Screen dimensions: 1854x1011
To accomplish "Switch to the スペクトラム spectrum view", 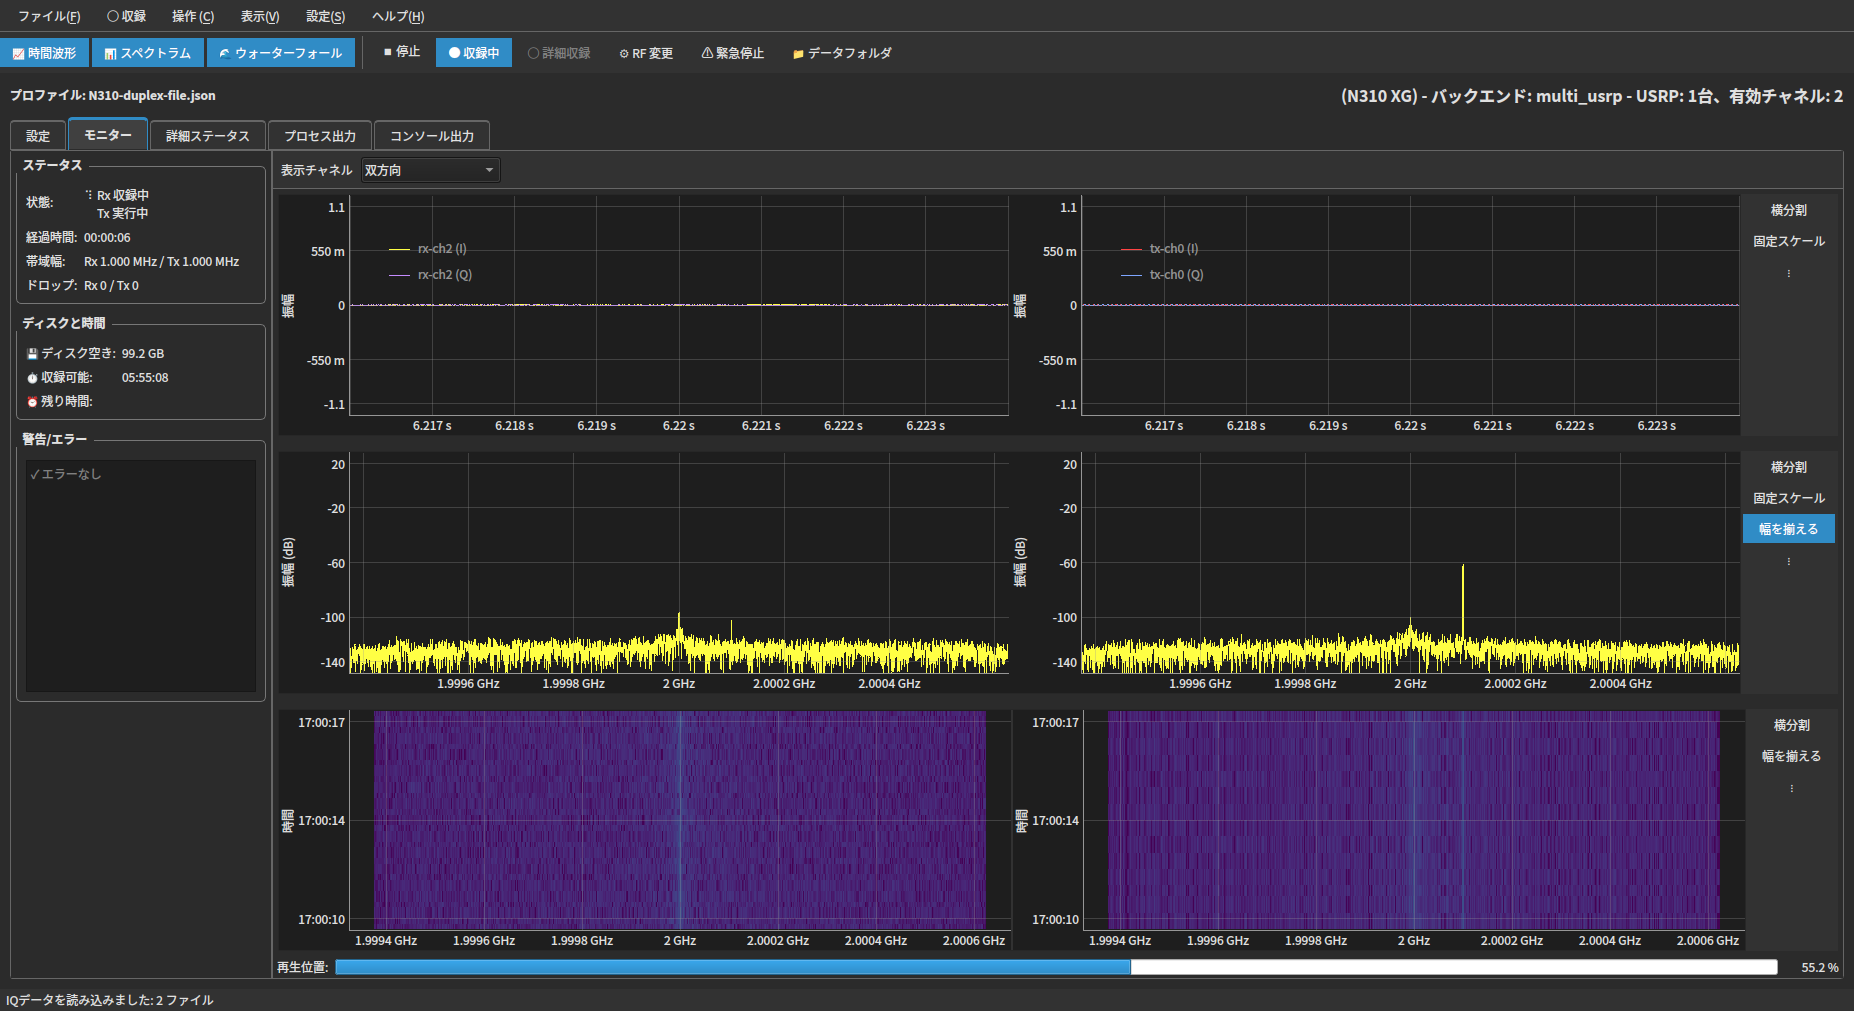I will click(148, 53).
